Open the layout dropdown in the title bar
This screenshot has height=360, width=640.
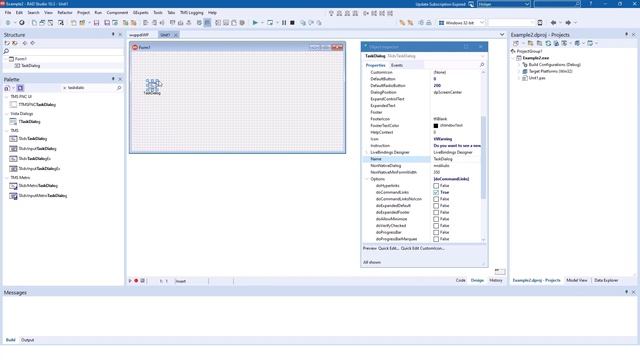527,4
